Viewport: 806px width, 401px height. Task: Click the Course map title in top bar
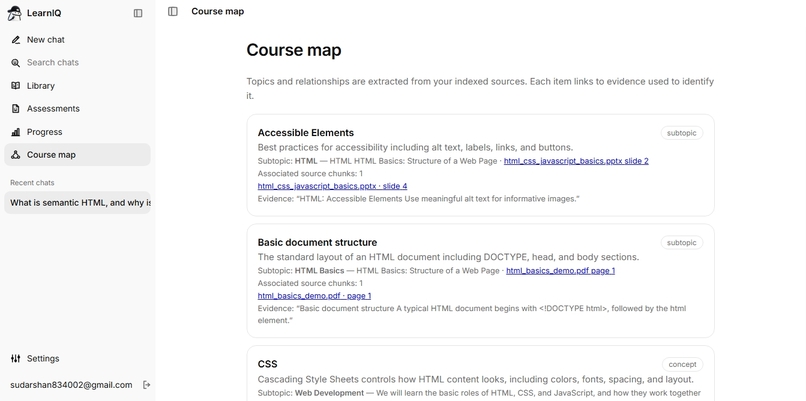pos(217,11)
